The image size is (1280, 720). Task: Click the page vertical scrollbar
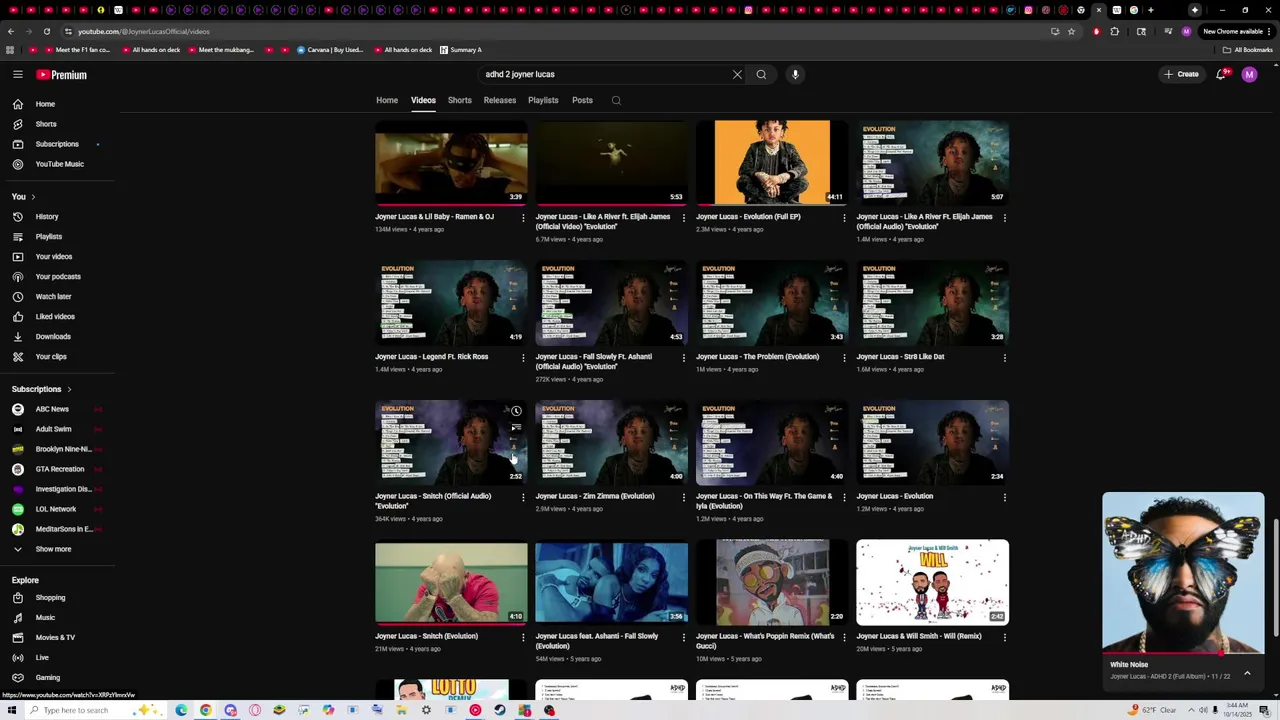[x=1275, y=575]
